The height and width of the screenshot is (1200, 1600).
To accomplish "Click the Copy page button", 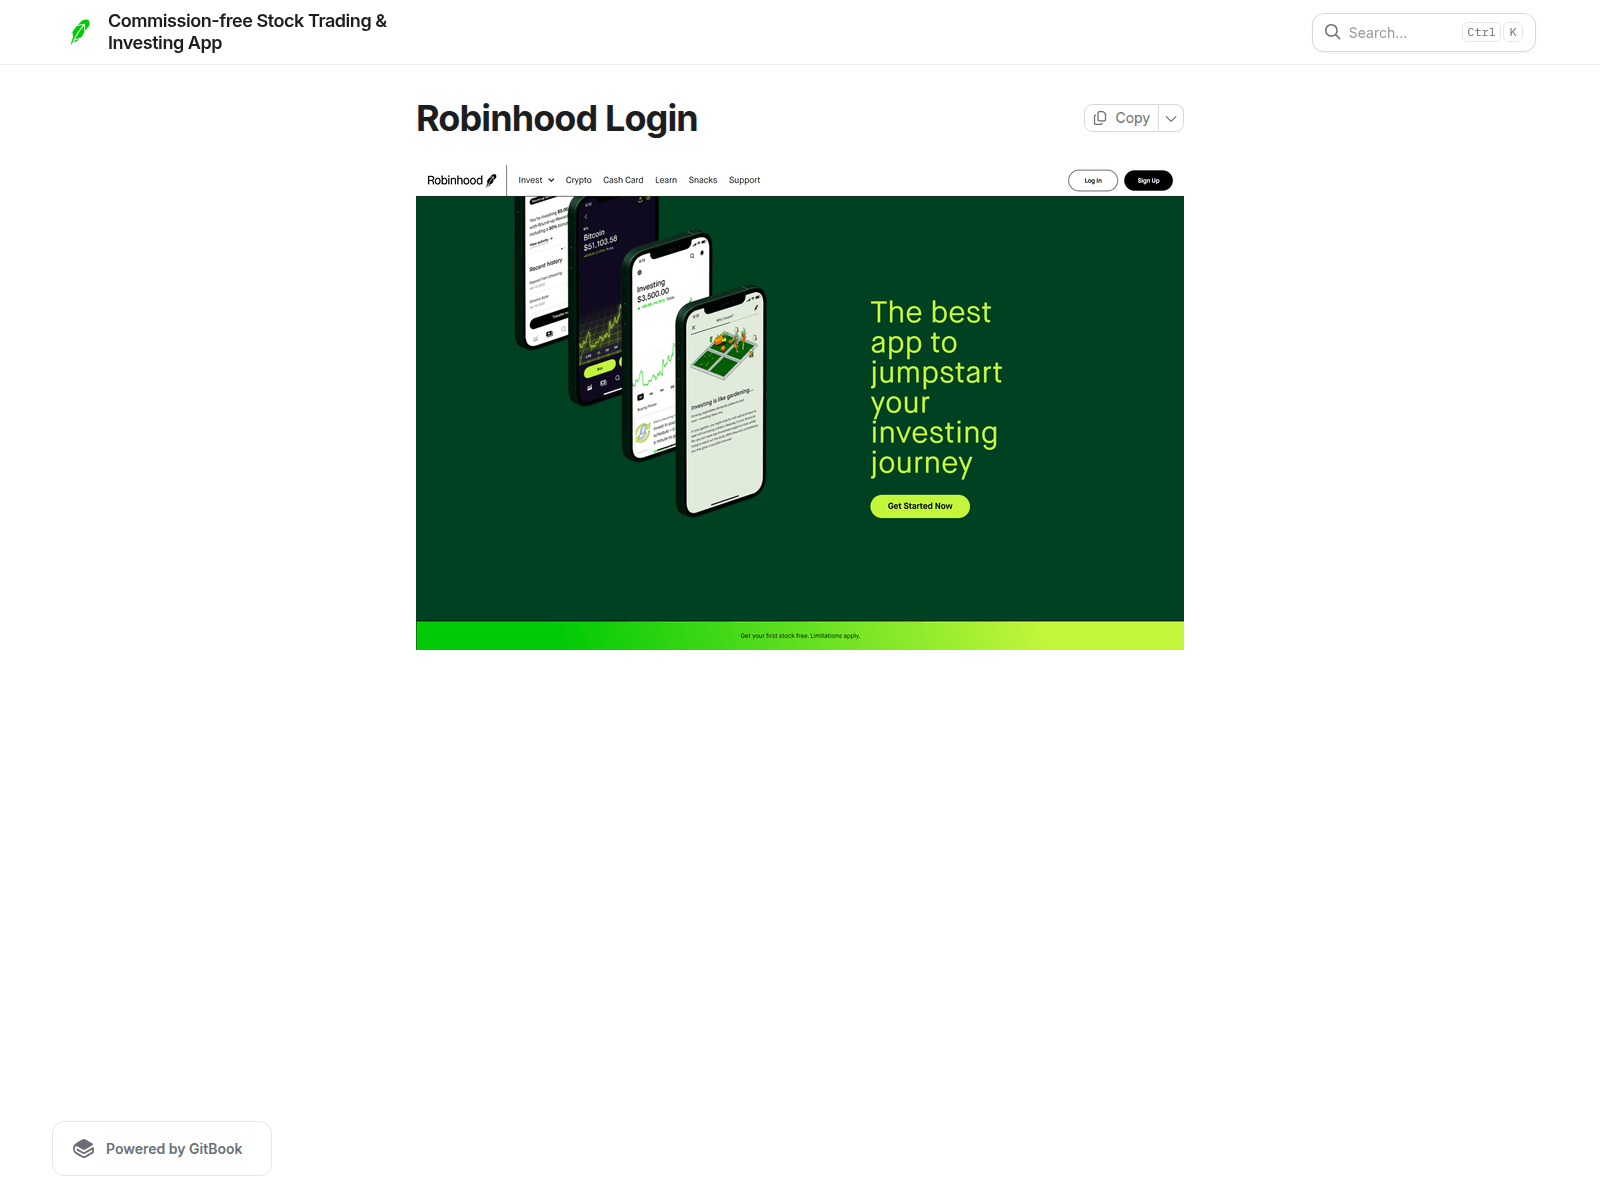I will point(1121,118).
